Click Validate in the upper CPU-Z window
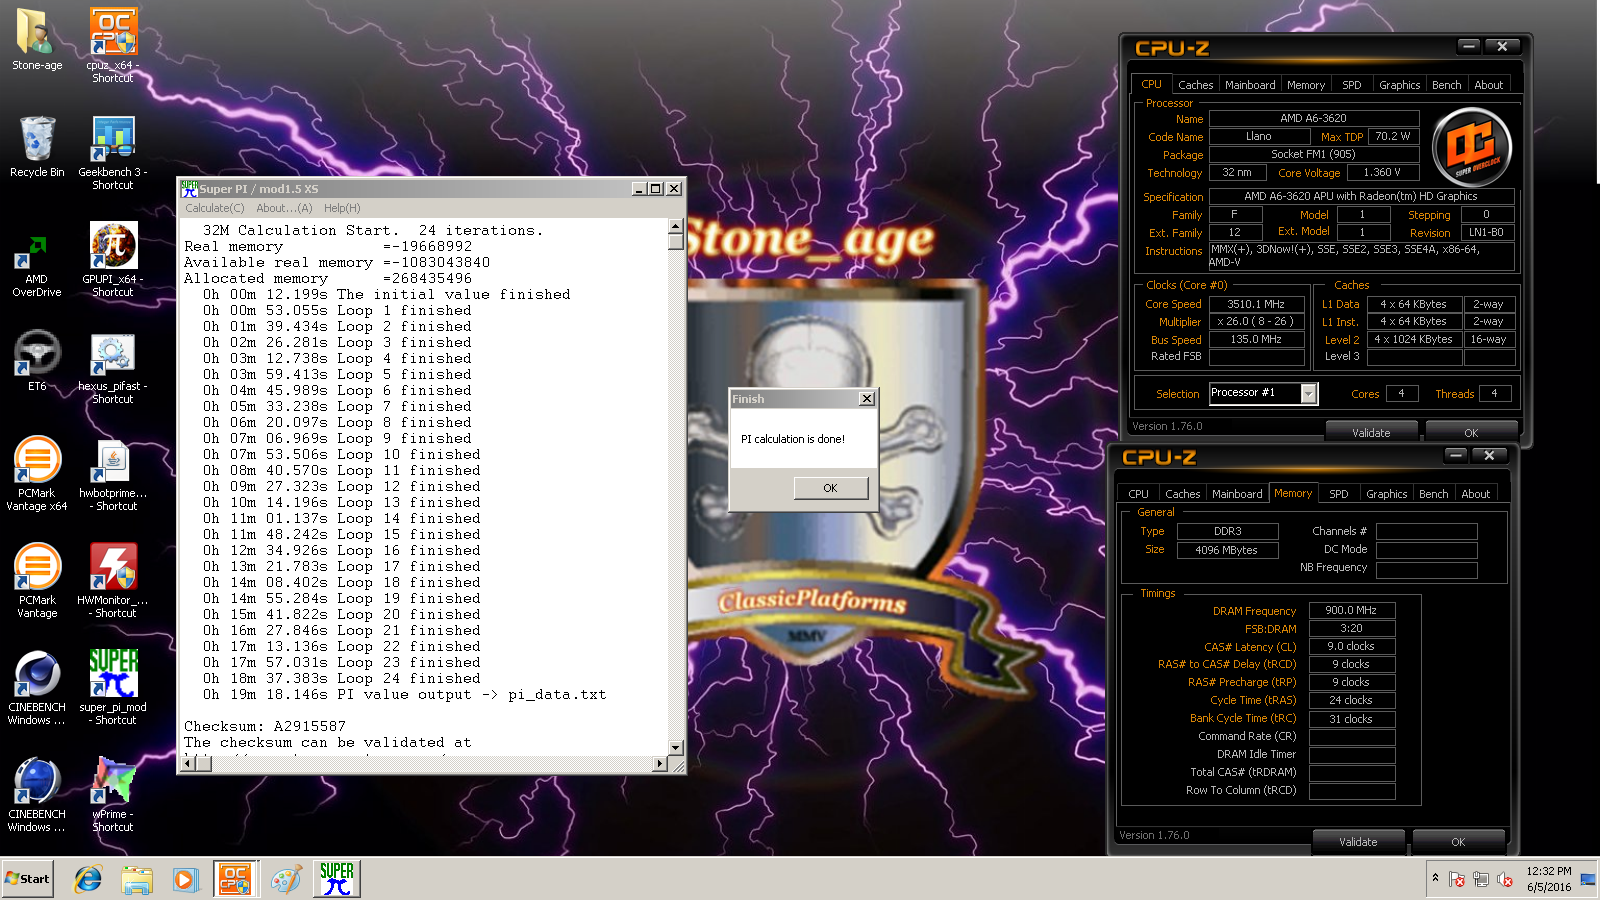The width and height of the screenshot is (1600, 900). [1371, 433]
